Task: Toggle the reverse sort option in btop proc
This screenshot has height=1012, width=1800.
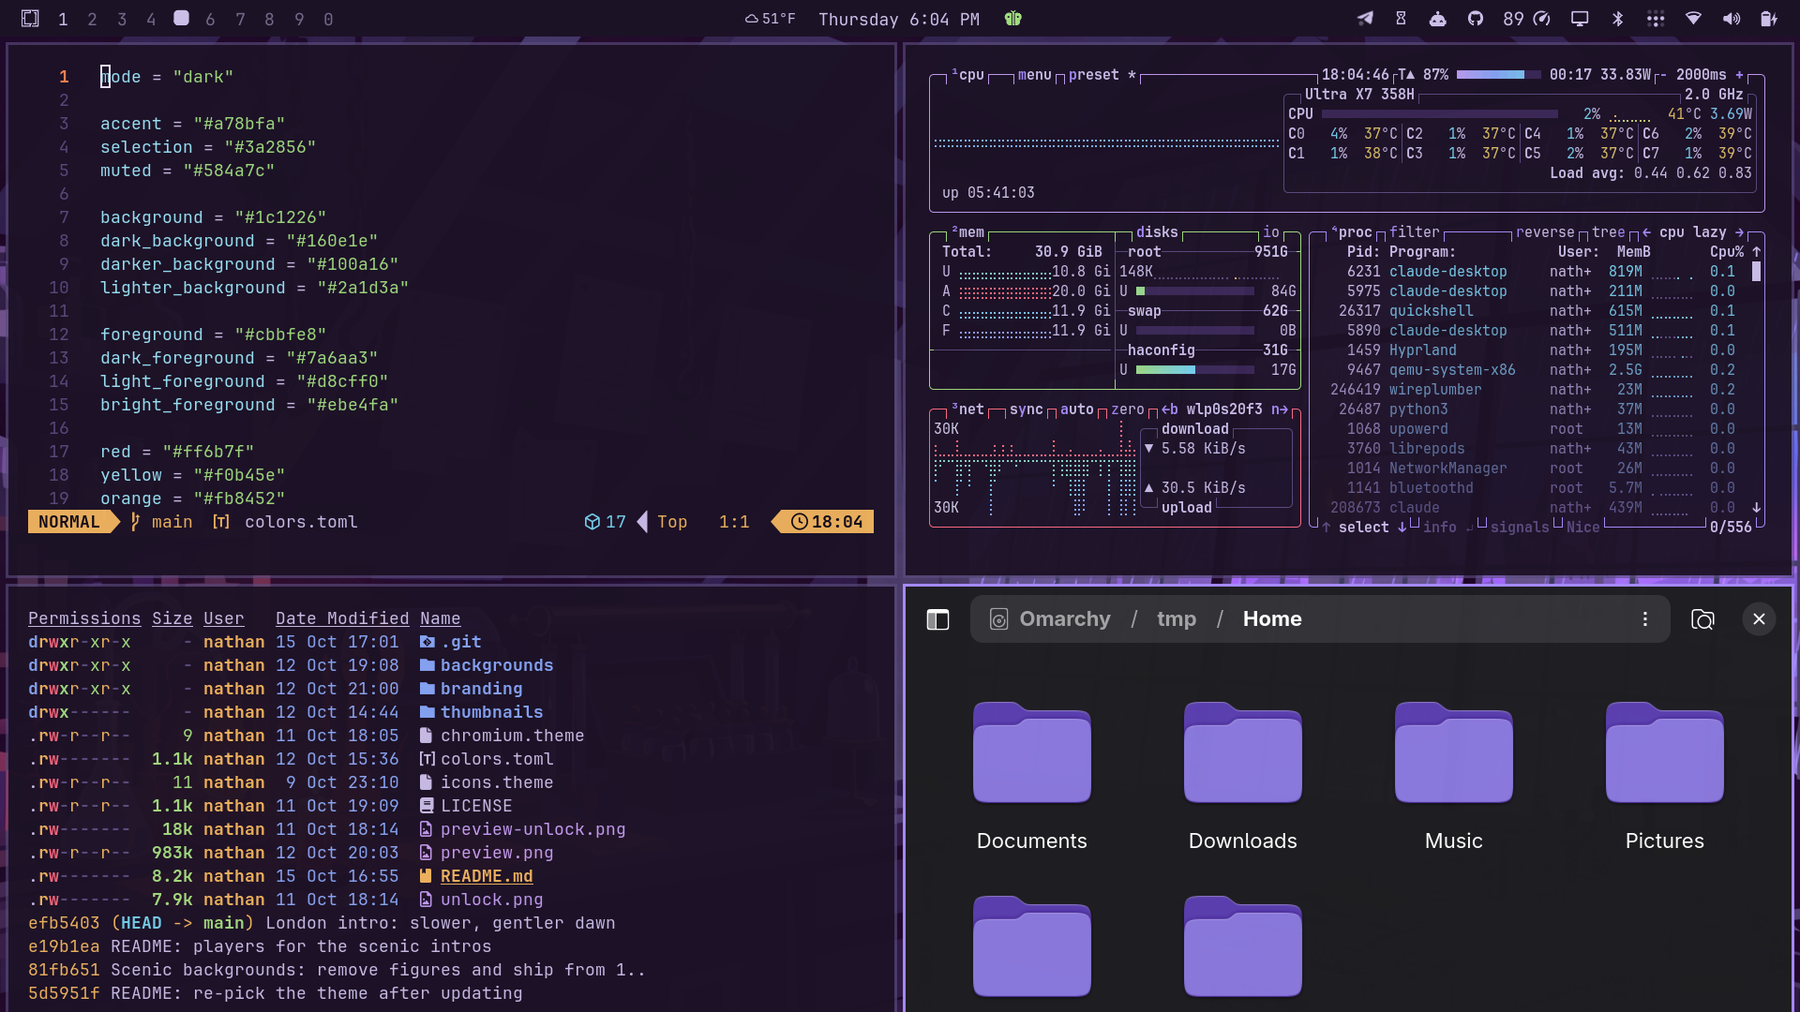Action: tap(1545, 232)
